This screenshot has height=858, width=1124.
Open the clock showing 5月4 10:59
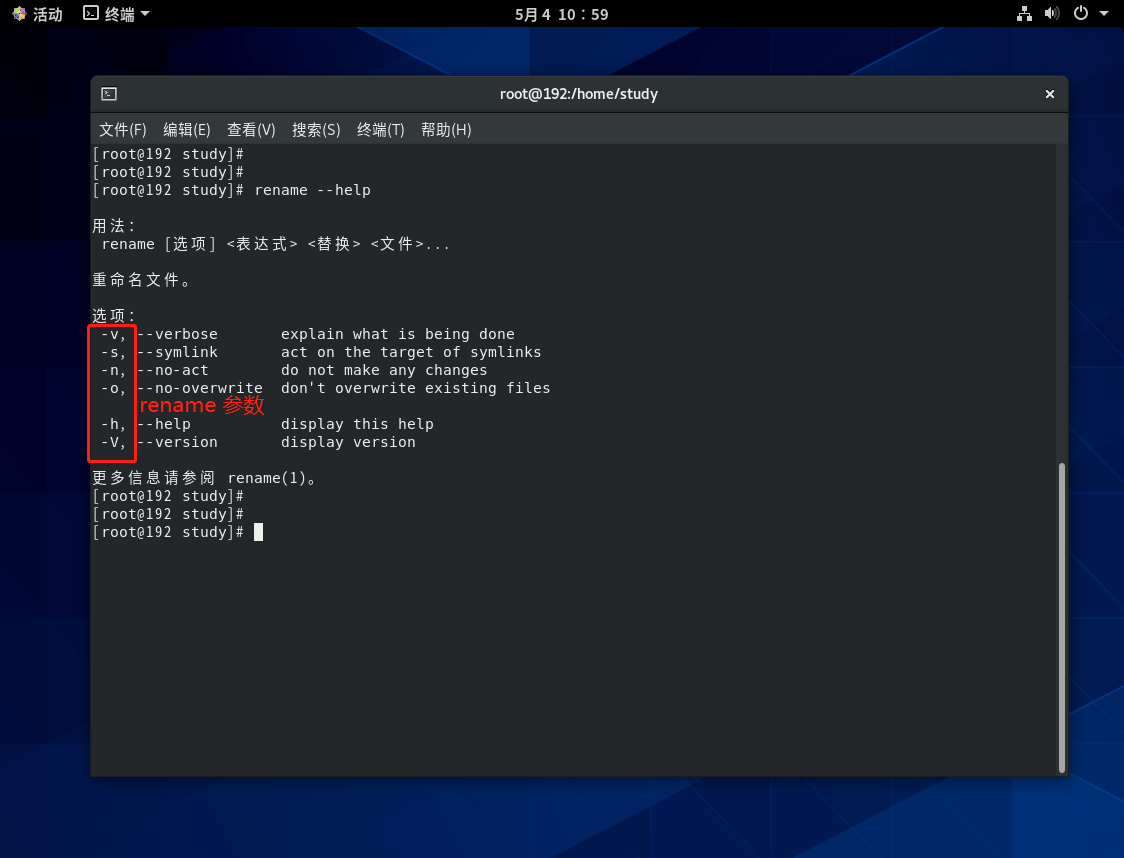pos(561,14)
